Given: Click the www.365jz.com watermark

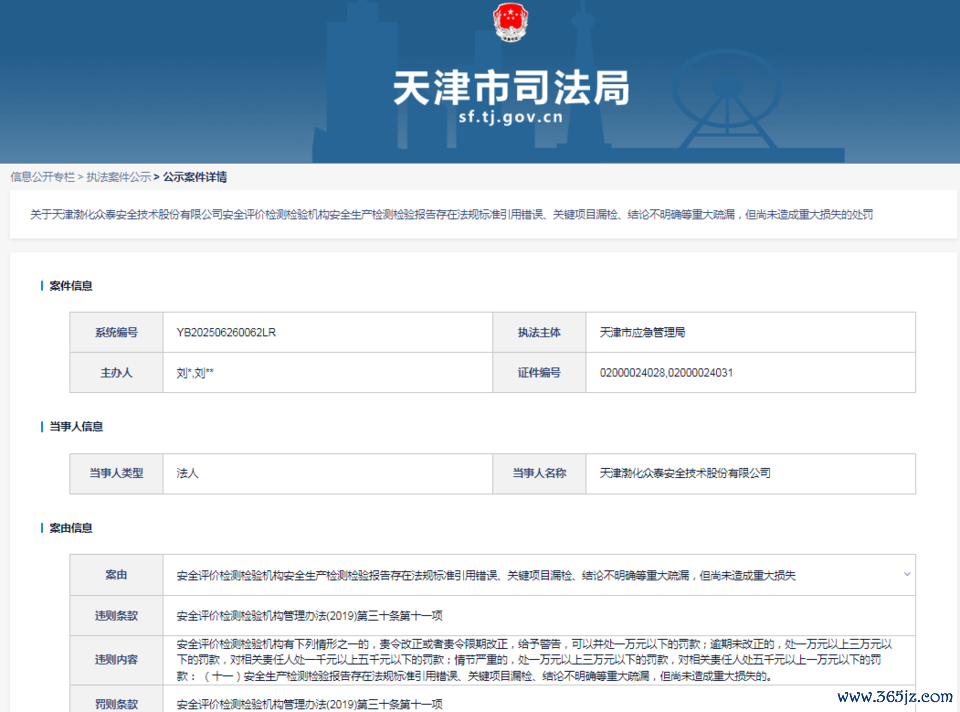Looking at the screenshot, I should pyautogui.click(x=893, y=696).
